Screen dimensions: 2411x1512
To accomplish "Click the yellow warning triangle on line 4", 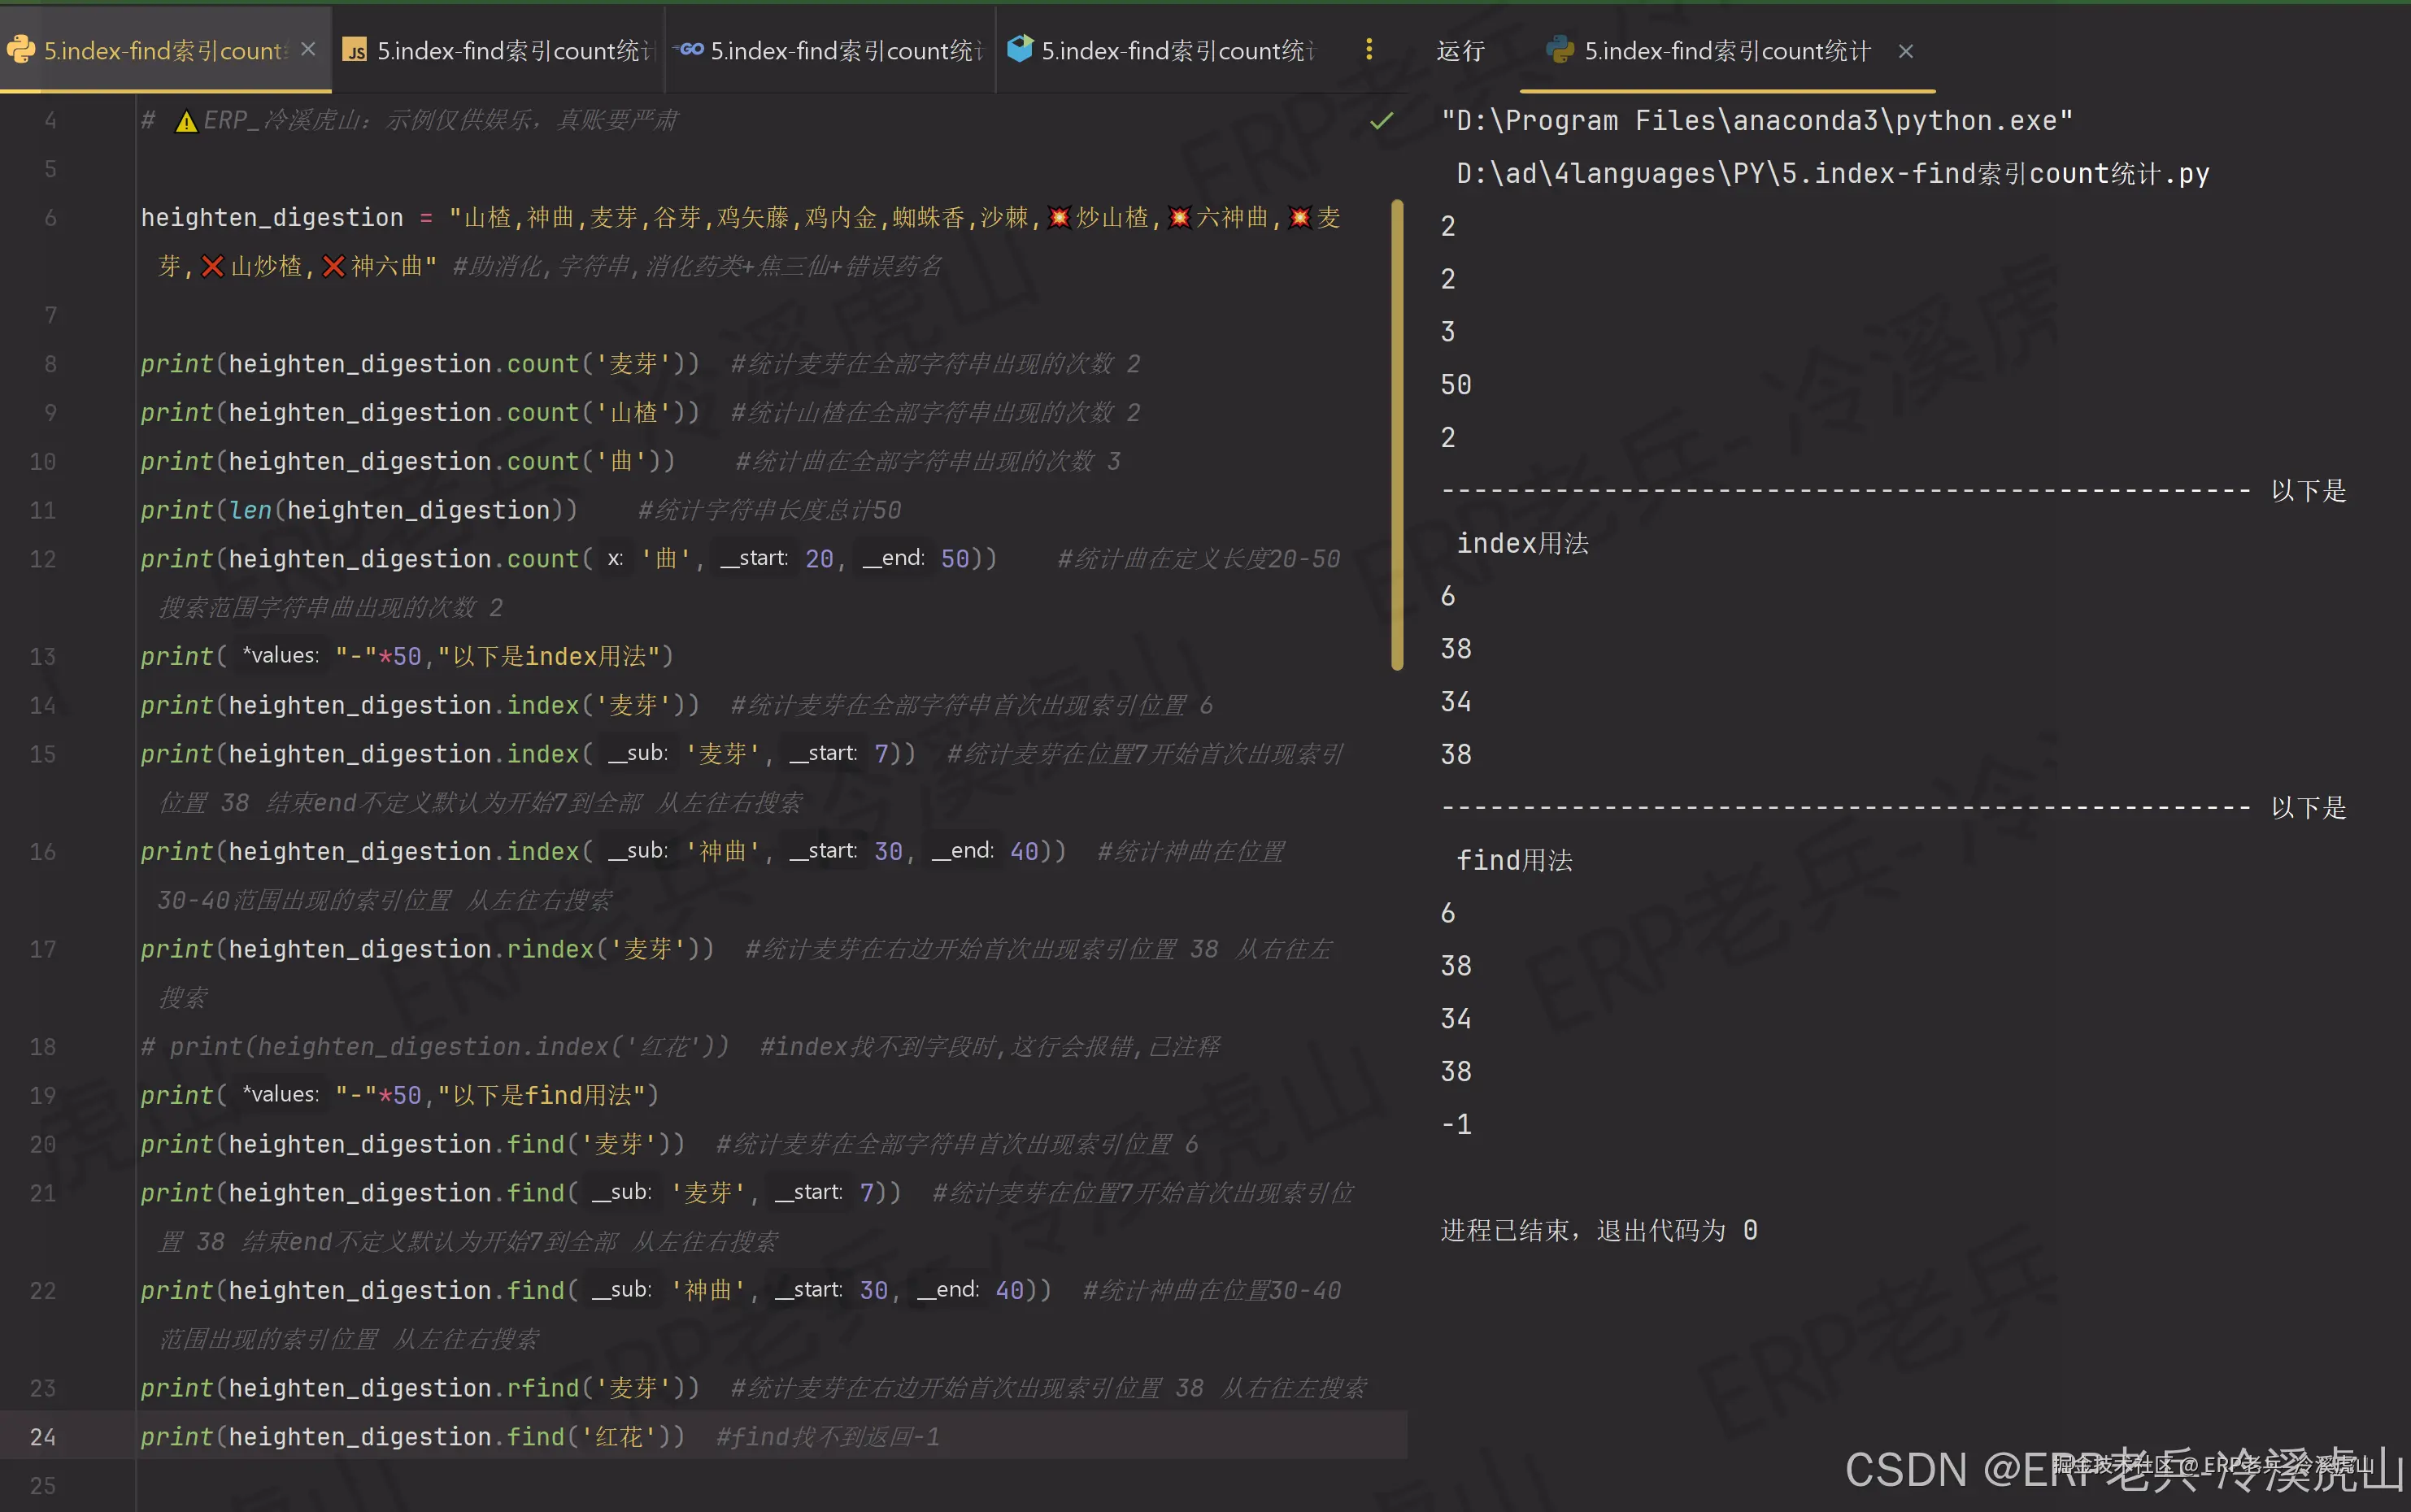I will [x=186, y=122].
